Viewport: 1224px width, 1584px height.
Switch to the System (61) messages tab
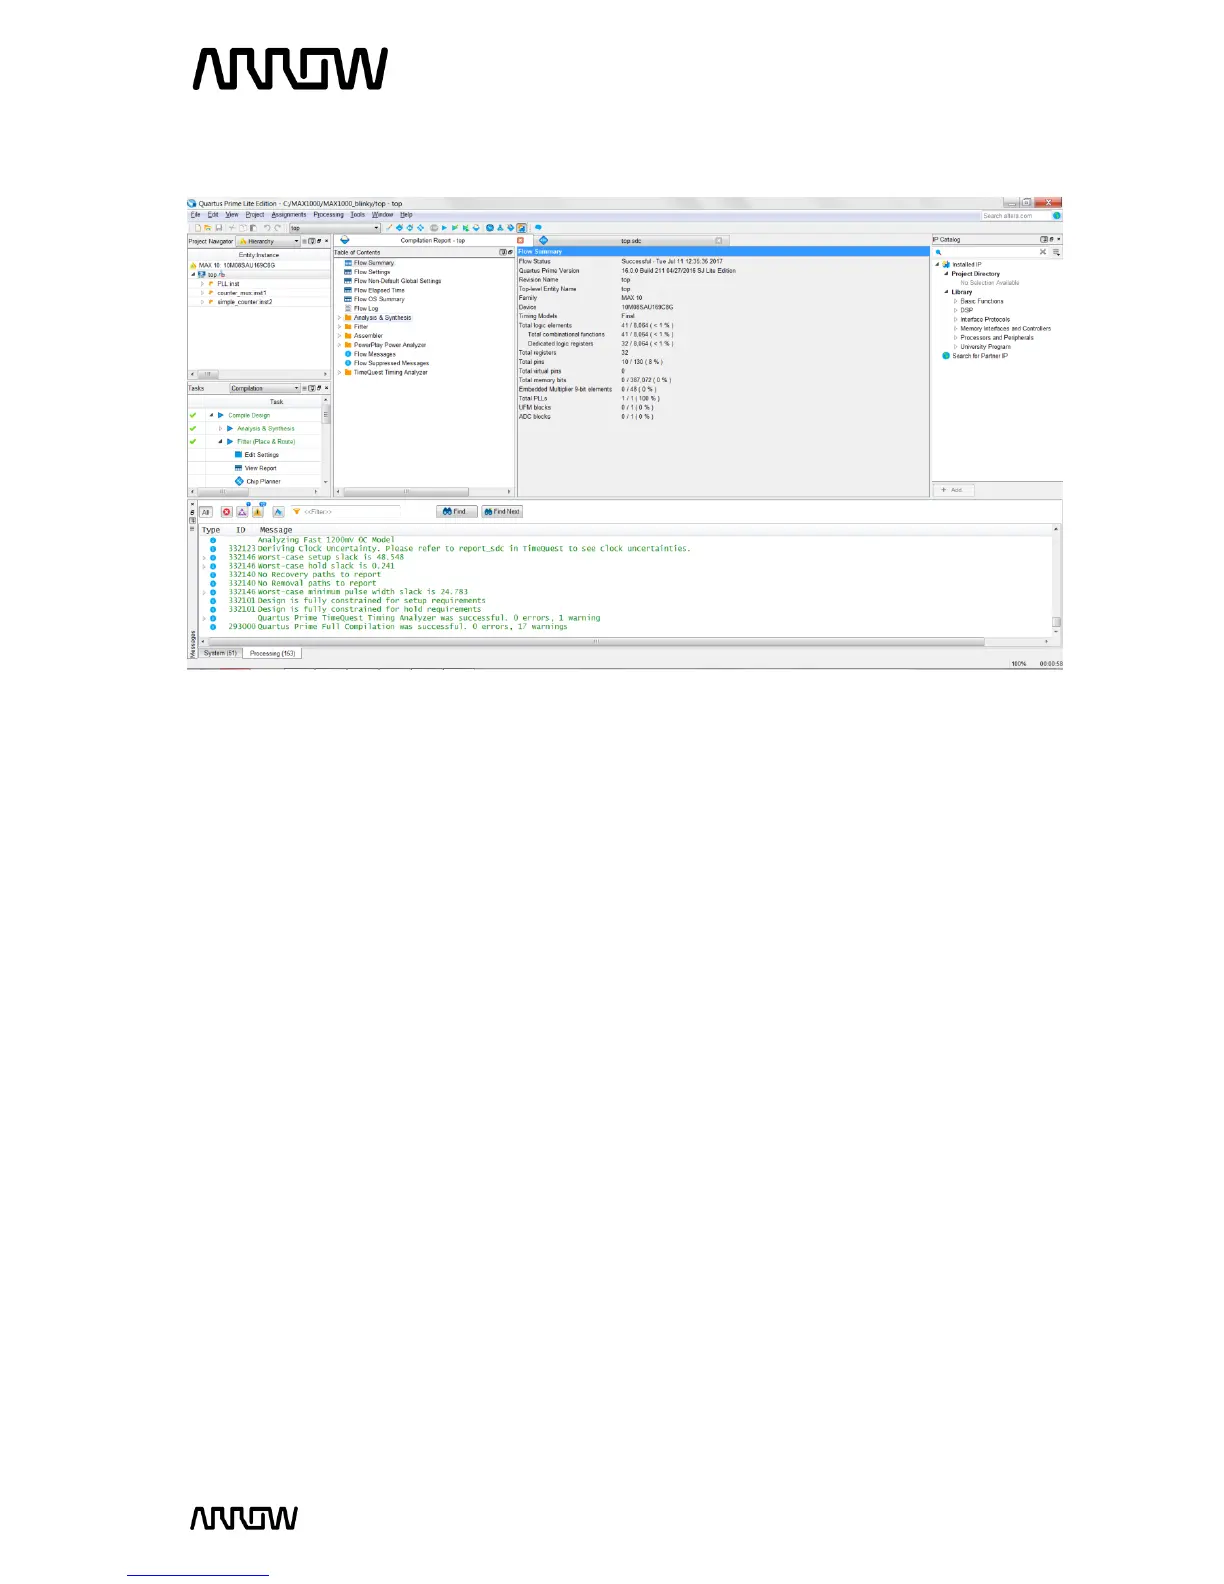click(220, 653)
